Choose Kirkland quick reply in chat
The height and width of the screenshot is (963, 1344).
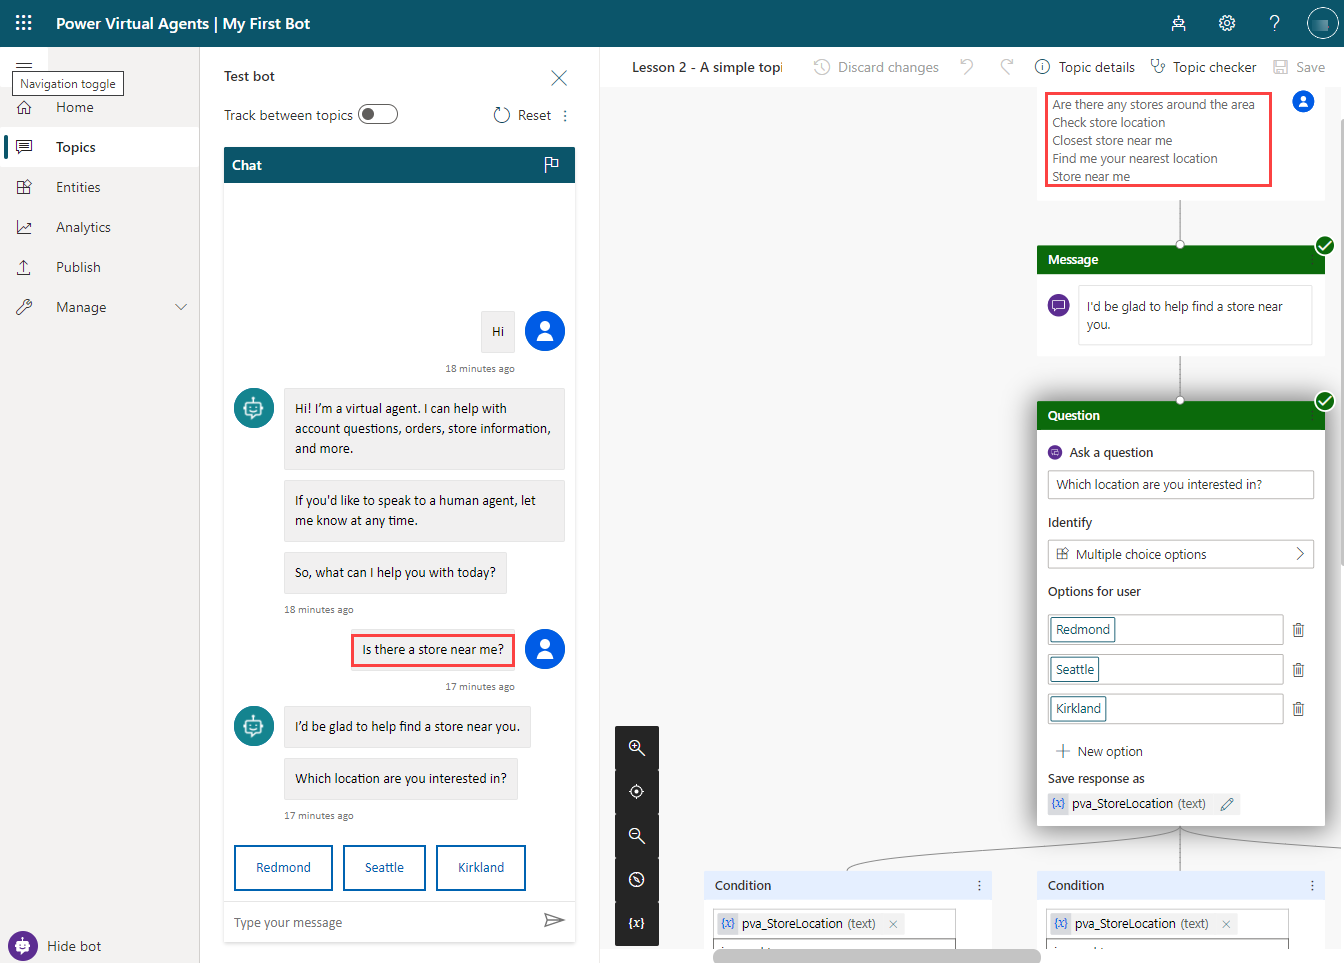click(481, 868)
